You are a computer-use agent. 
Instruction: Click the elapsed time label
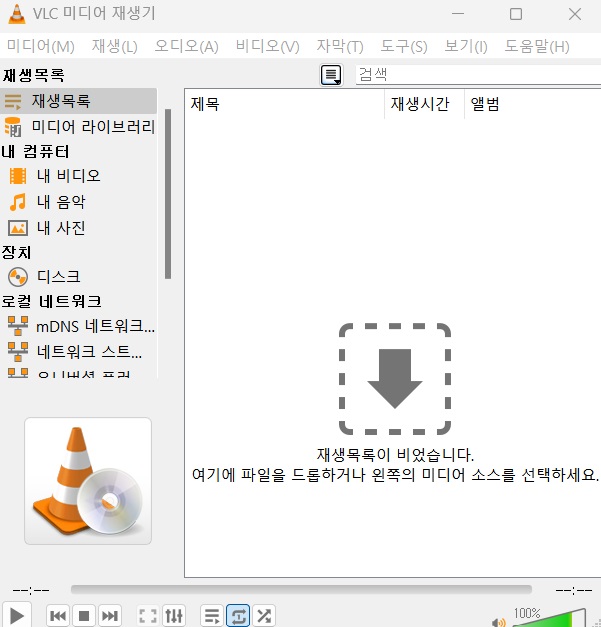point(31,590)
